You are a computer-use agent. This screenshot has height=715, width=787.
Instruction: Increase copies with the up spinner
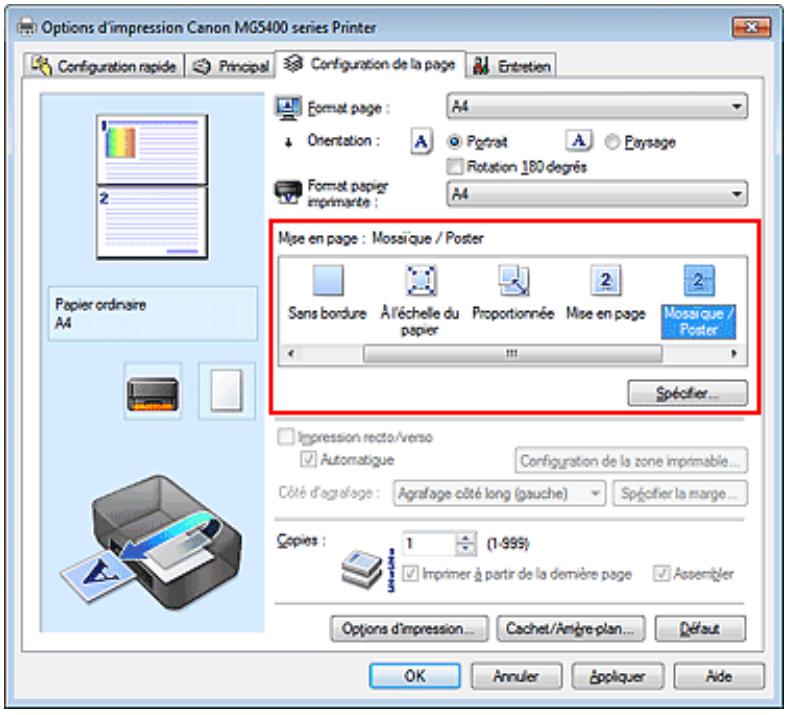pos(466,538)
